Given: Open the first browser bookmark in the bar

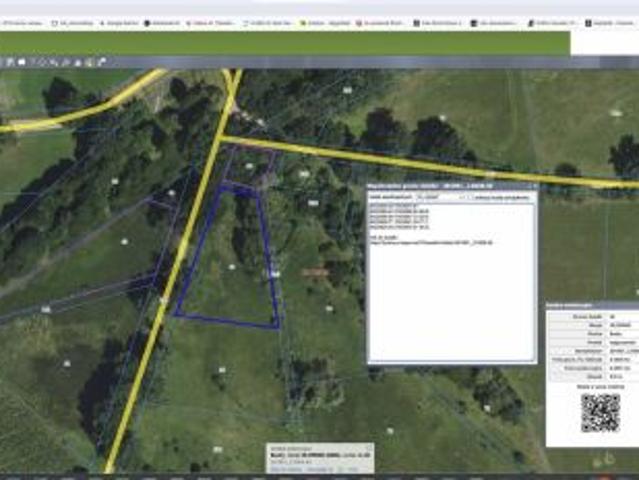Looking at the screenshot, I should click(x=22, y=23).
